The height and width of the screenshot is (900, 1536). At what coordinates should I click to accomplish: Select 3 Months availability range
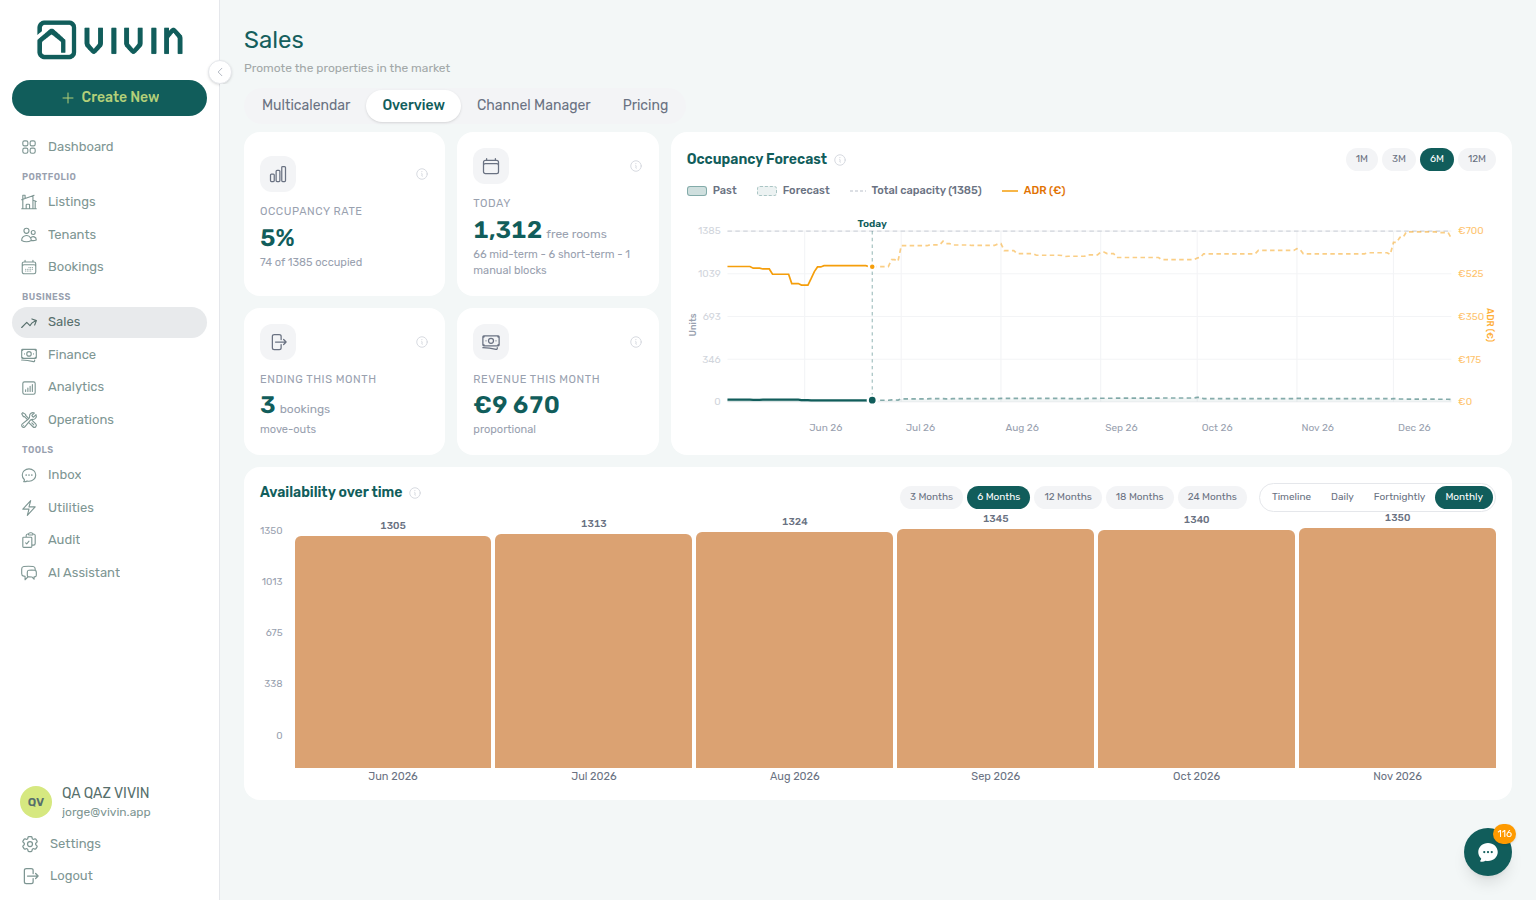click(931, 497)
